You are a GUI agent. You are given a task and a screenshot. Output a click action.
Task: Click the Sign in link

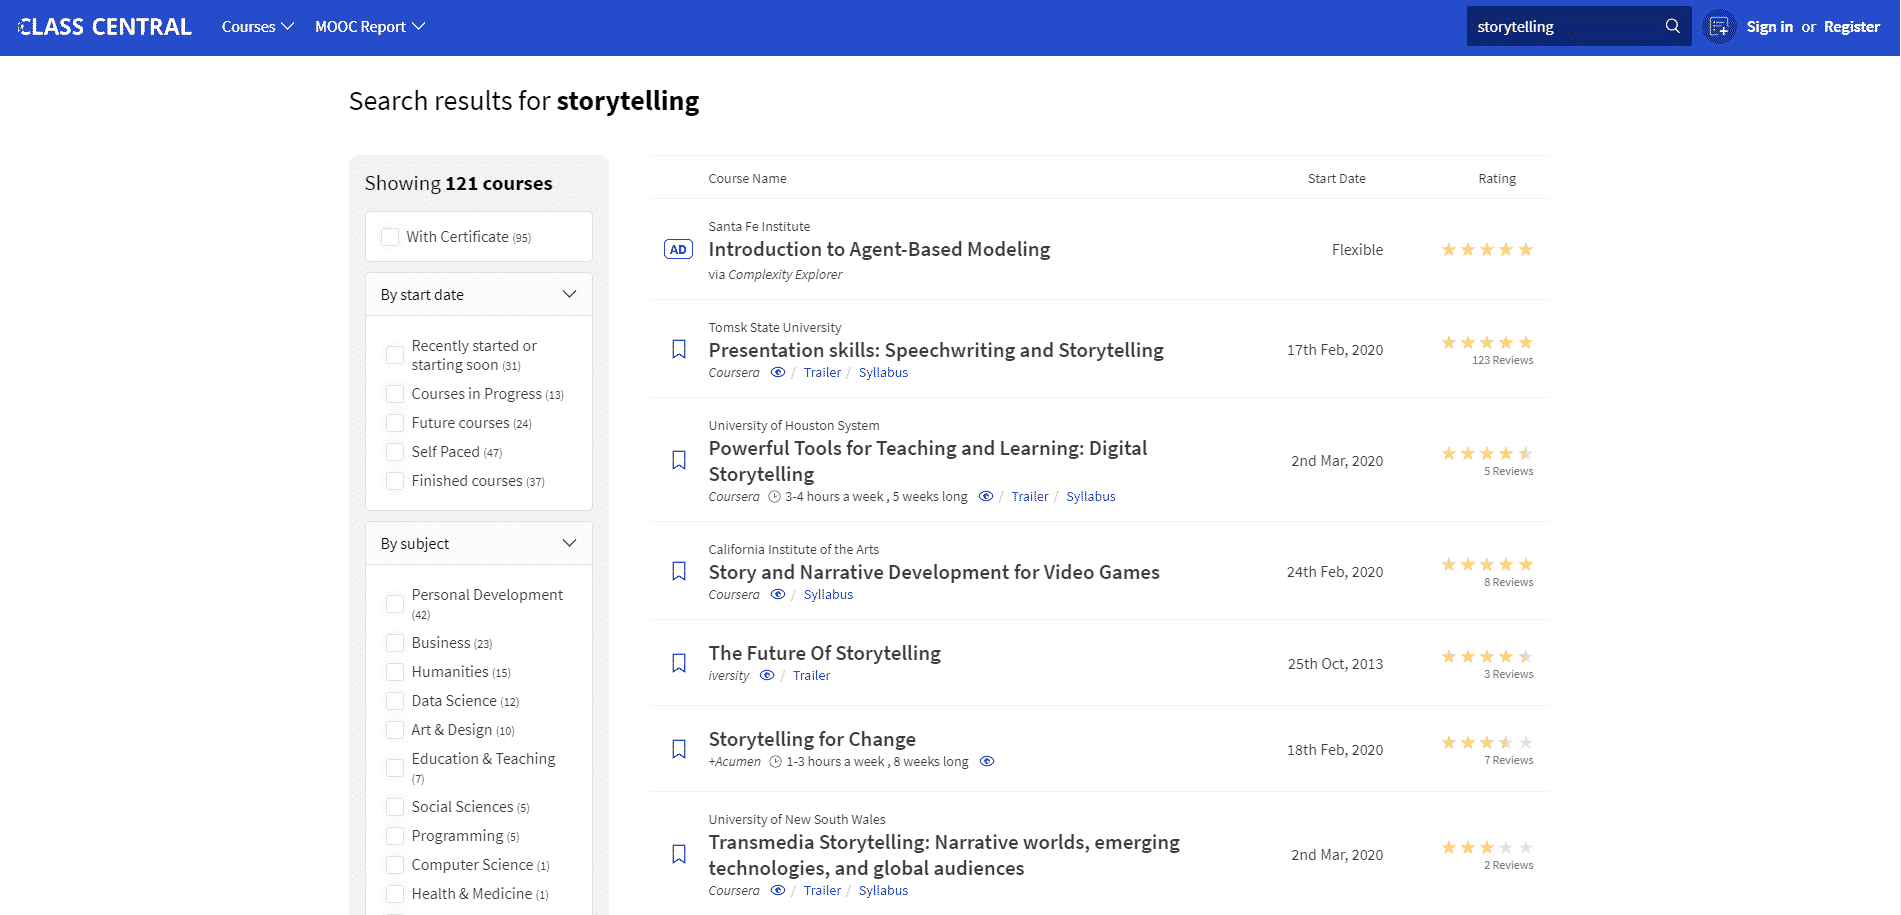(x=1769, y=27)
